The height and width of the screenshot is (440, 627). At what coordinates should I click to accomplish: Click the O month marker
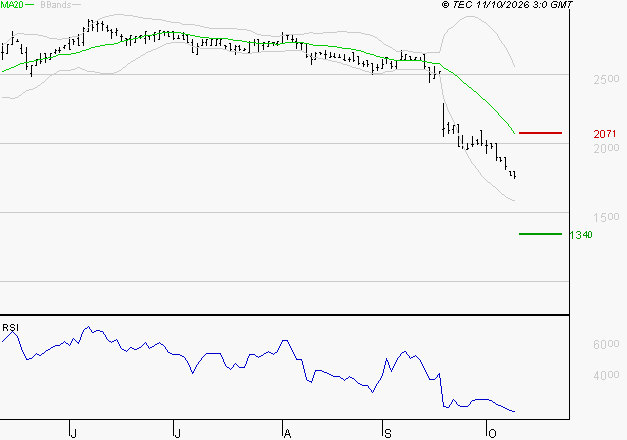(492, 433)
